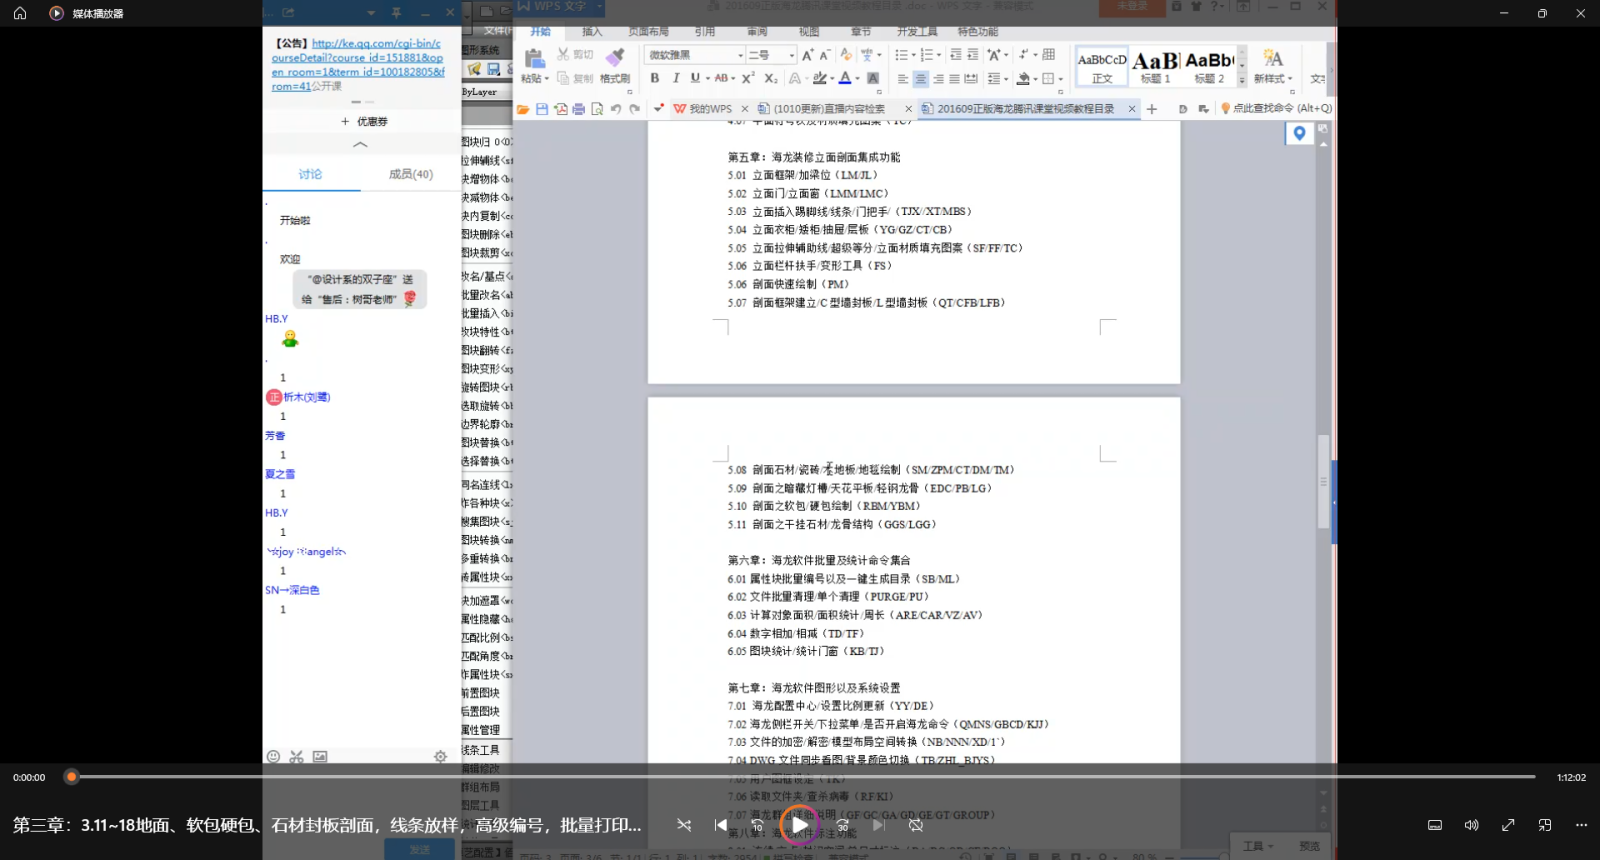
Task: Go to the media player Home
Action: (20, 13)
